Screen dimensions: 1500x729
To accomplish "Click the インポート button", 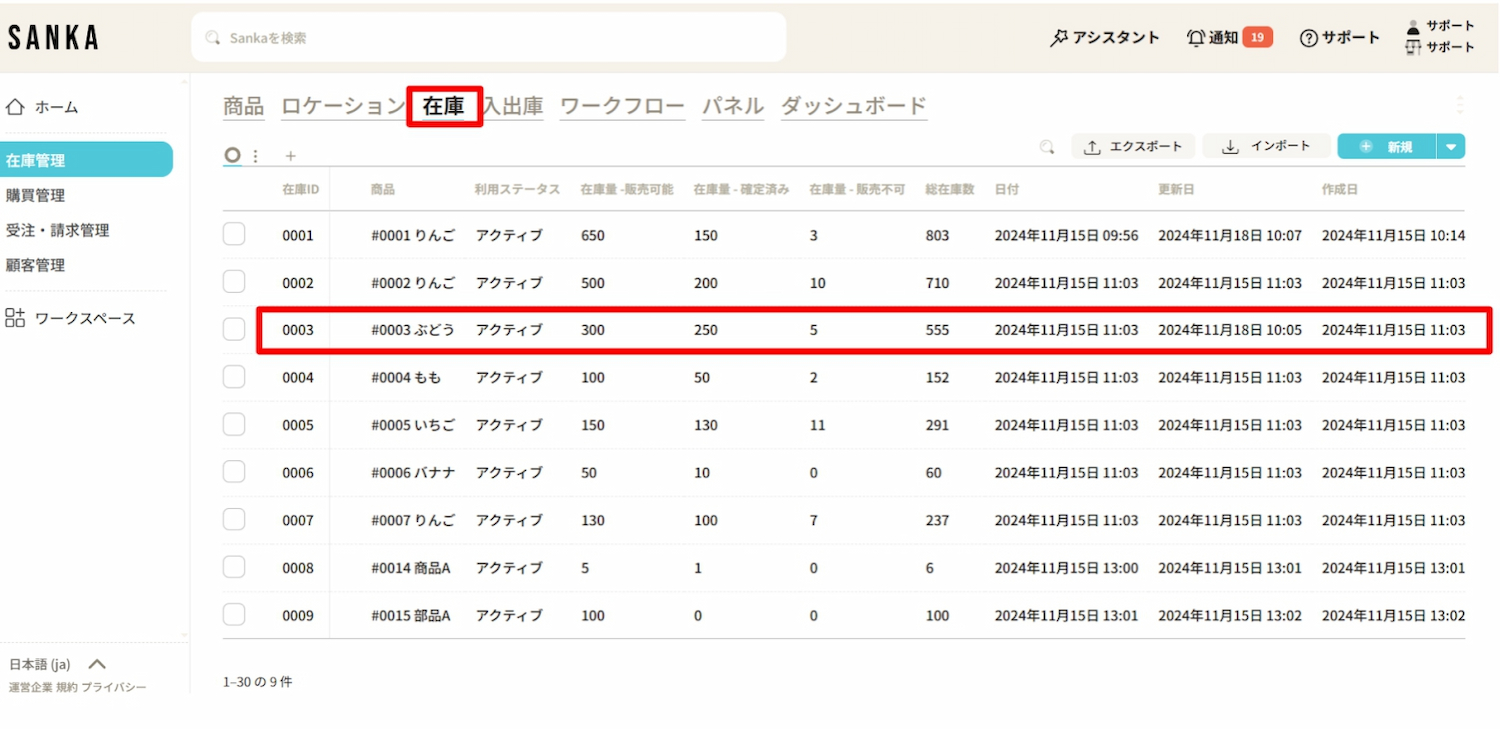I will tap(1266, 147).
